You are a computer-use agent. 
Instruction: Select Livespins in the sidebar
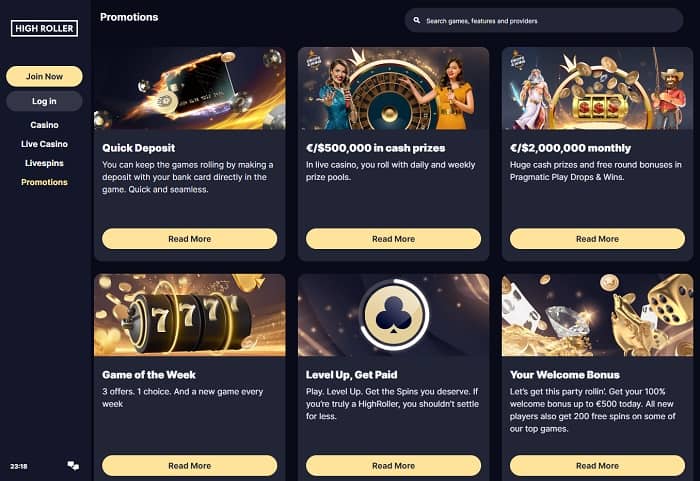[x=44, y=163]
